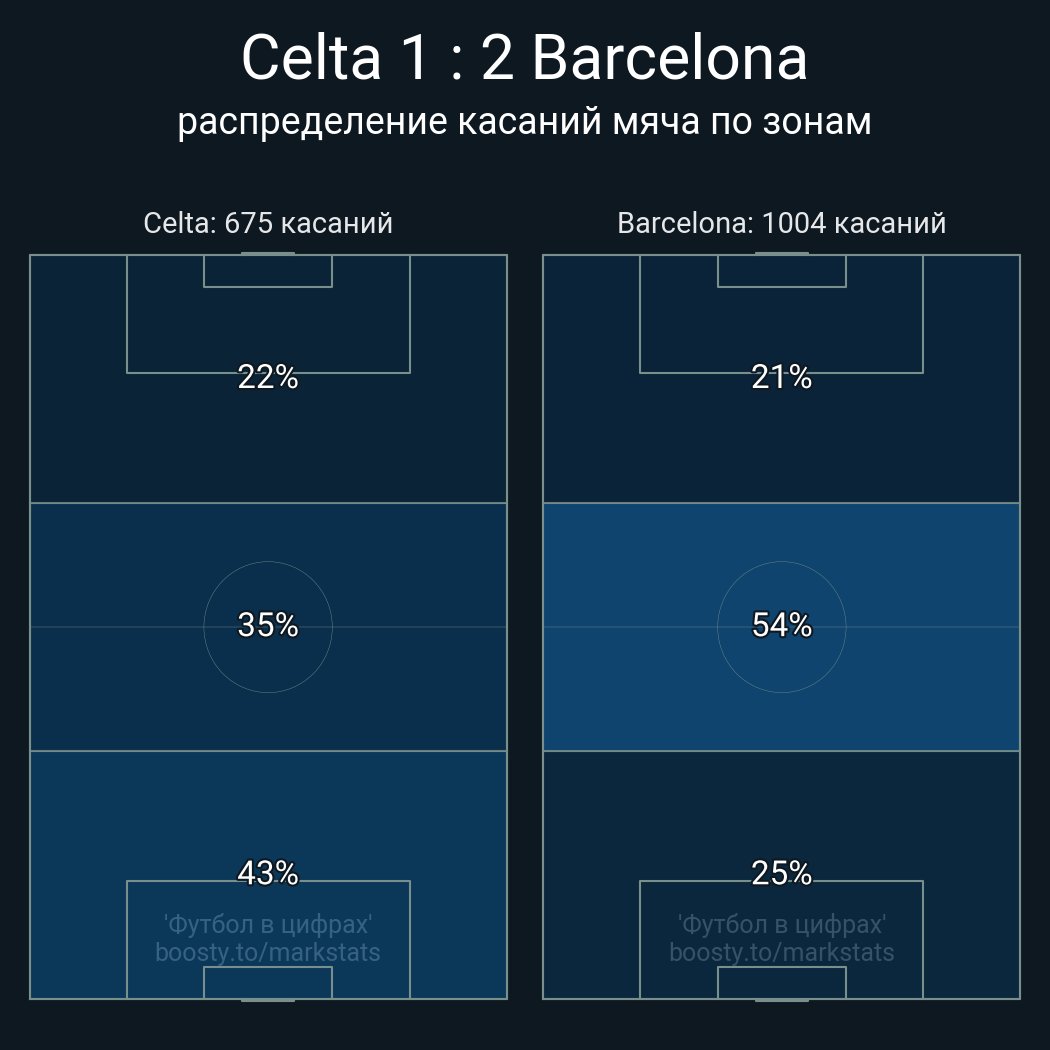Click 'Футбол в цифрах' watermark on Celta pitch
Image resolution: width=1050 pixels, height=1050 pixels.
pyautogui.click(x=268, y=924)
